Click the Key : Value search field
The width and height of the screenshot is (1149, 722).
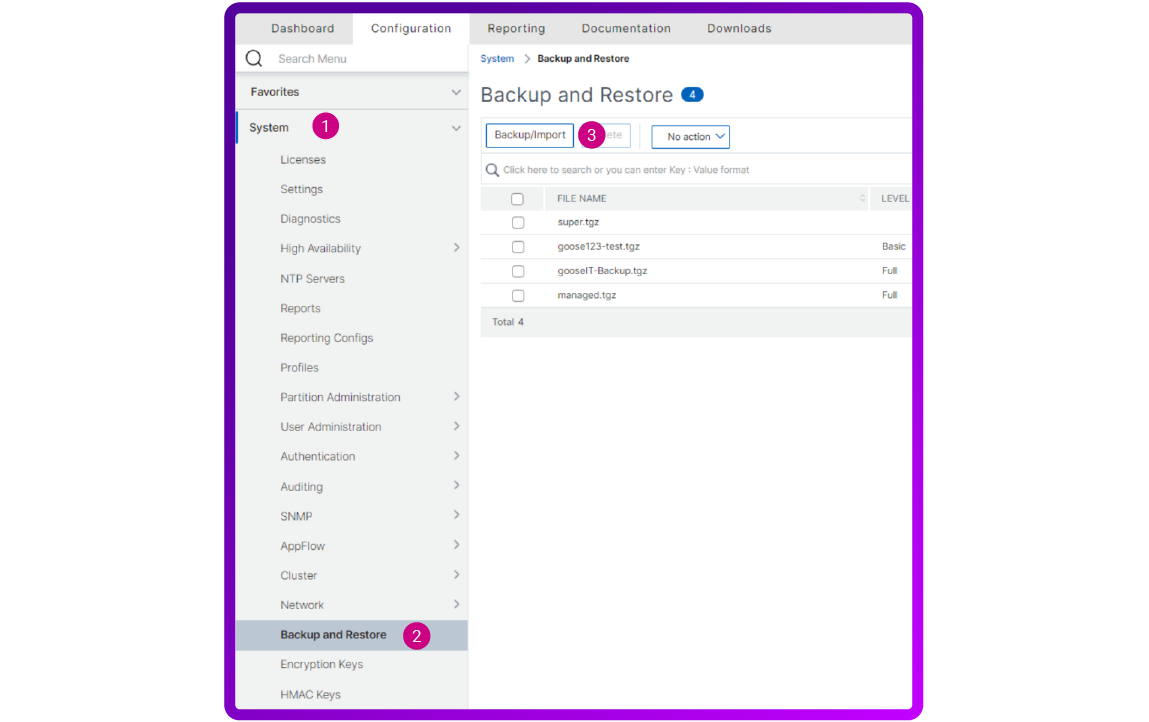650,169
